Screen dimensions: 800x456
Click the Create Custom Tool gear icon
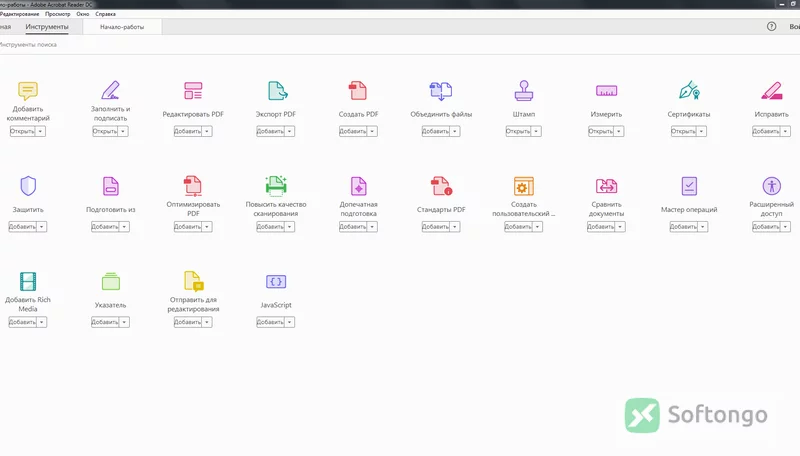pyautogui.click(x=523, y=186)
